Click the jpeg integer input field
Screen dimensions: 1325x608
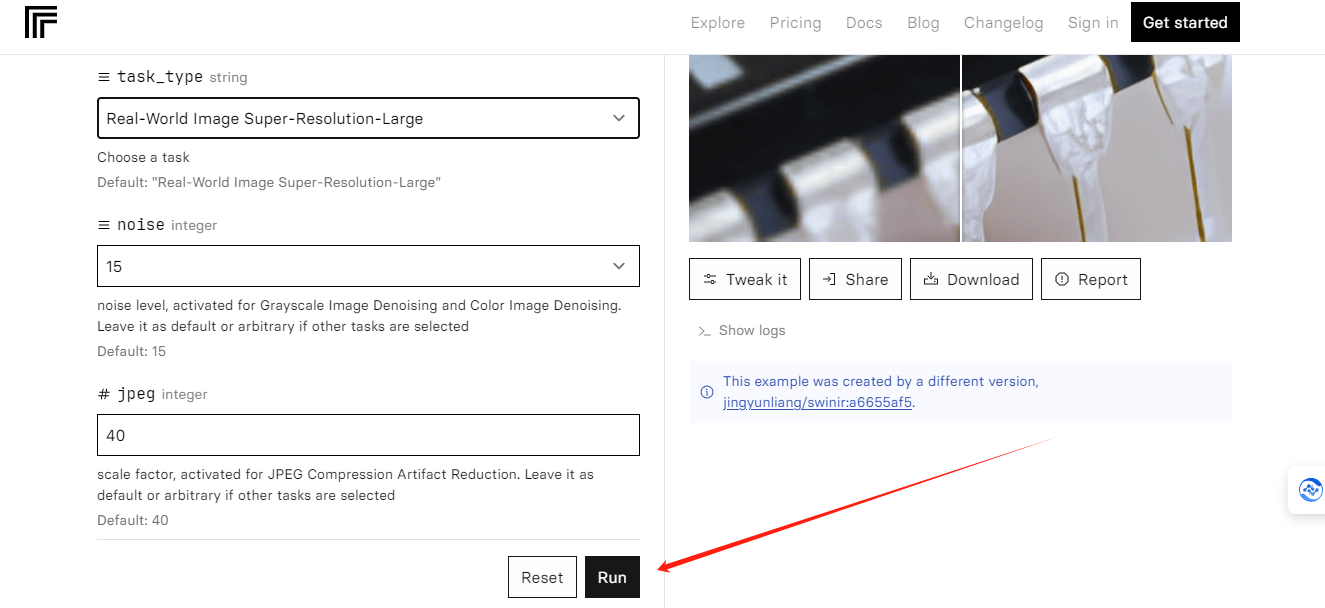pyautogui.click(x=368, y=435)
